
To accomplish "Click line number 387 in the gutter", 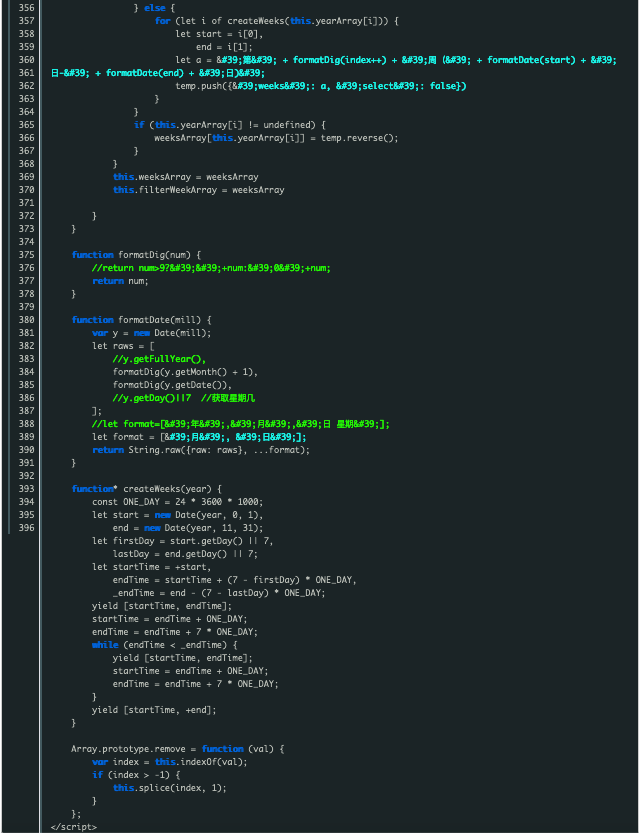I will click(26, 411).
